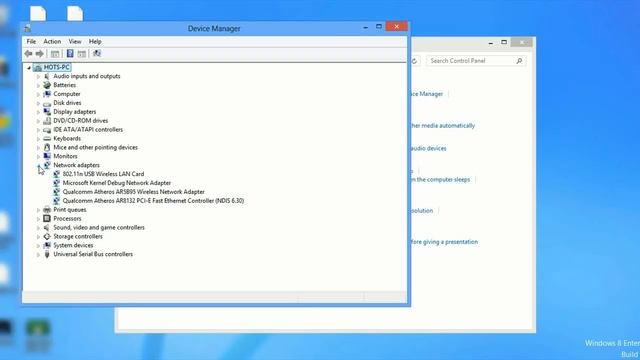The height and width of the screenshot is (360, 640).
Task: Toggle the show/hide console tree toolbar icon
Action: point(55,53)
